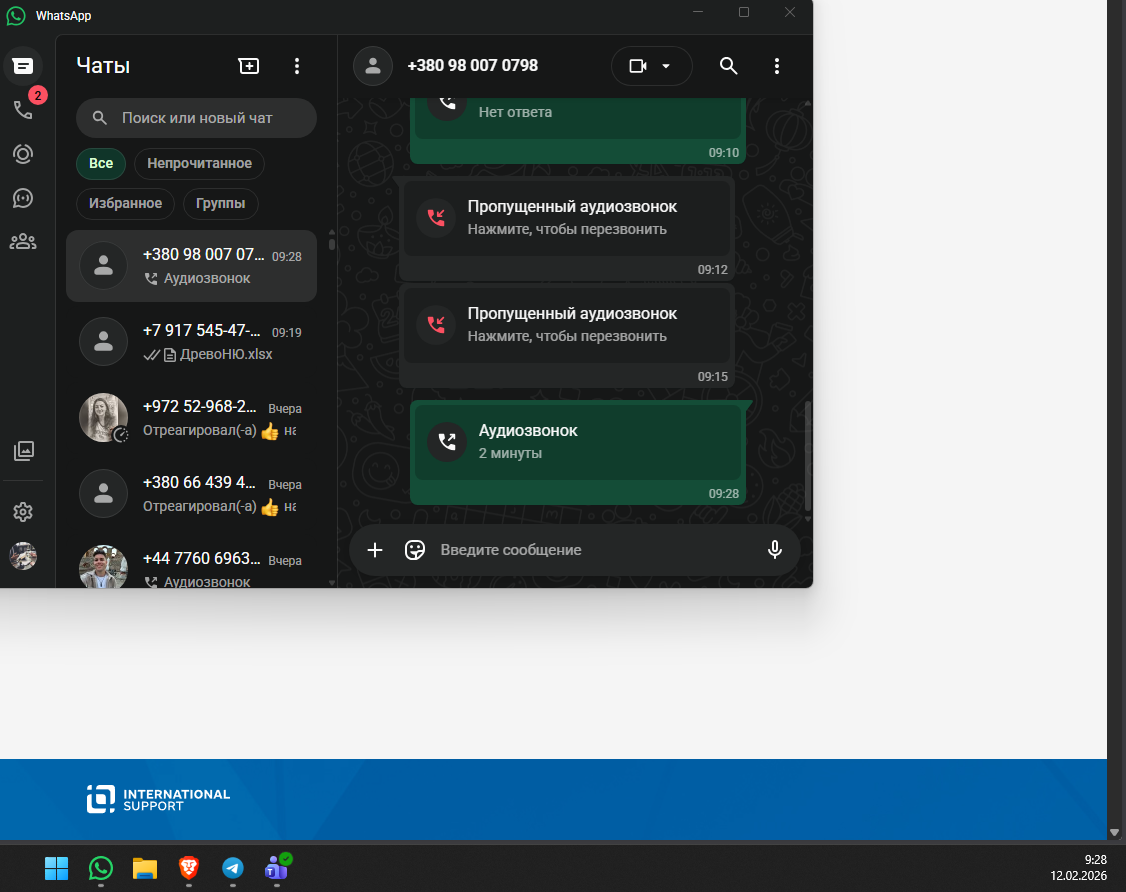This screenshot has width=1126, height=892.
Task: Open own profile avatar in sidebar
Action: click(x=23, y=556)
